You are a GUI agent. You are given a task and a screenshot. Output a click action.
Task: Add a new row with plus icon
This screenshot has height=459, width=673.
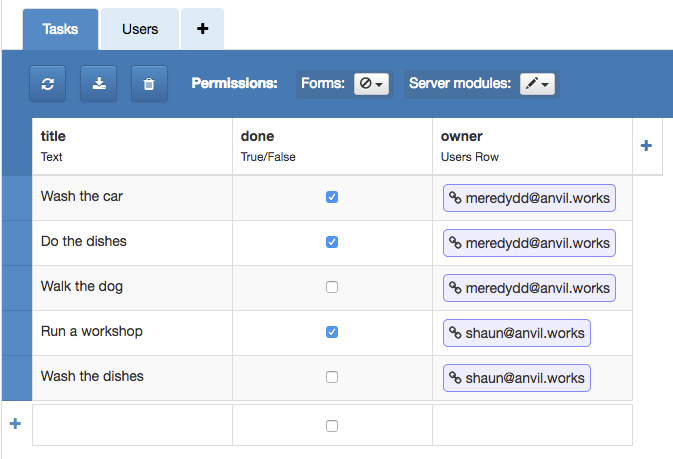click(15, 424)
